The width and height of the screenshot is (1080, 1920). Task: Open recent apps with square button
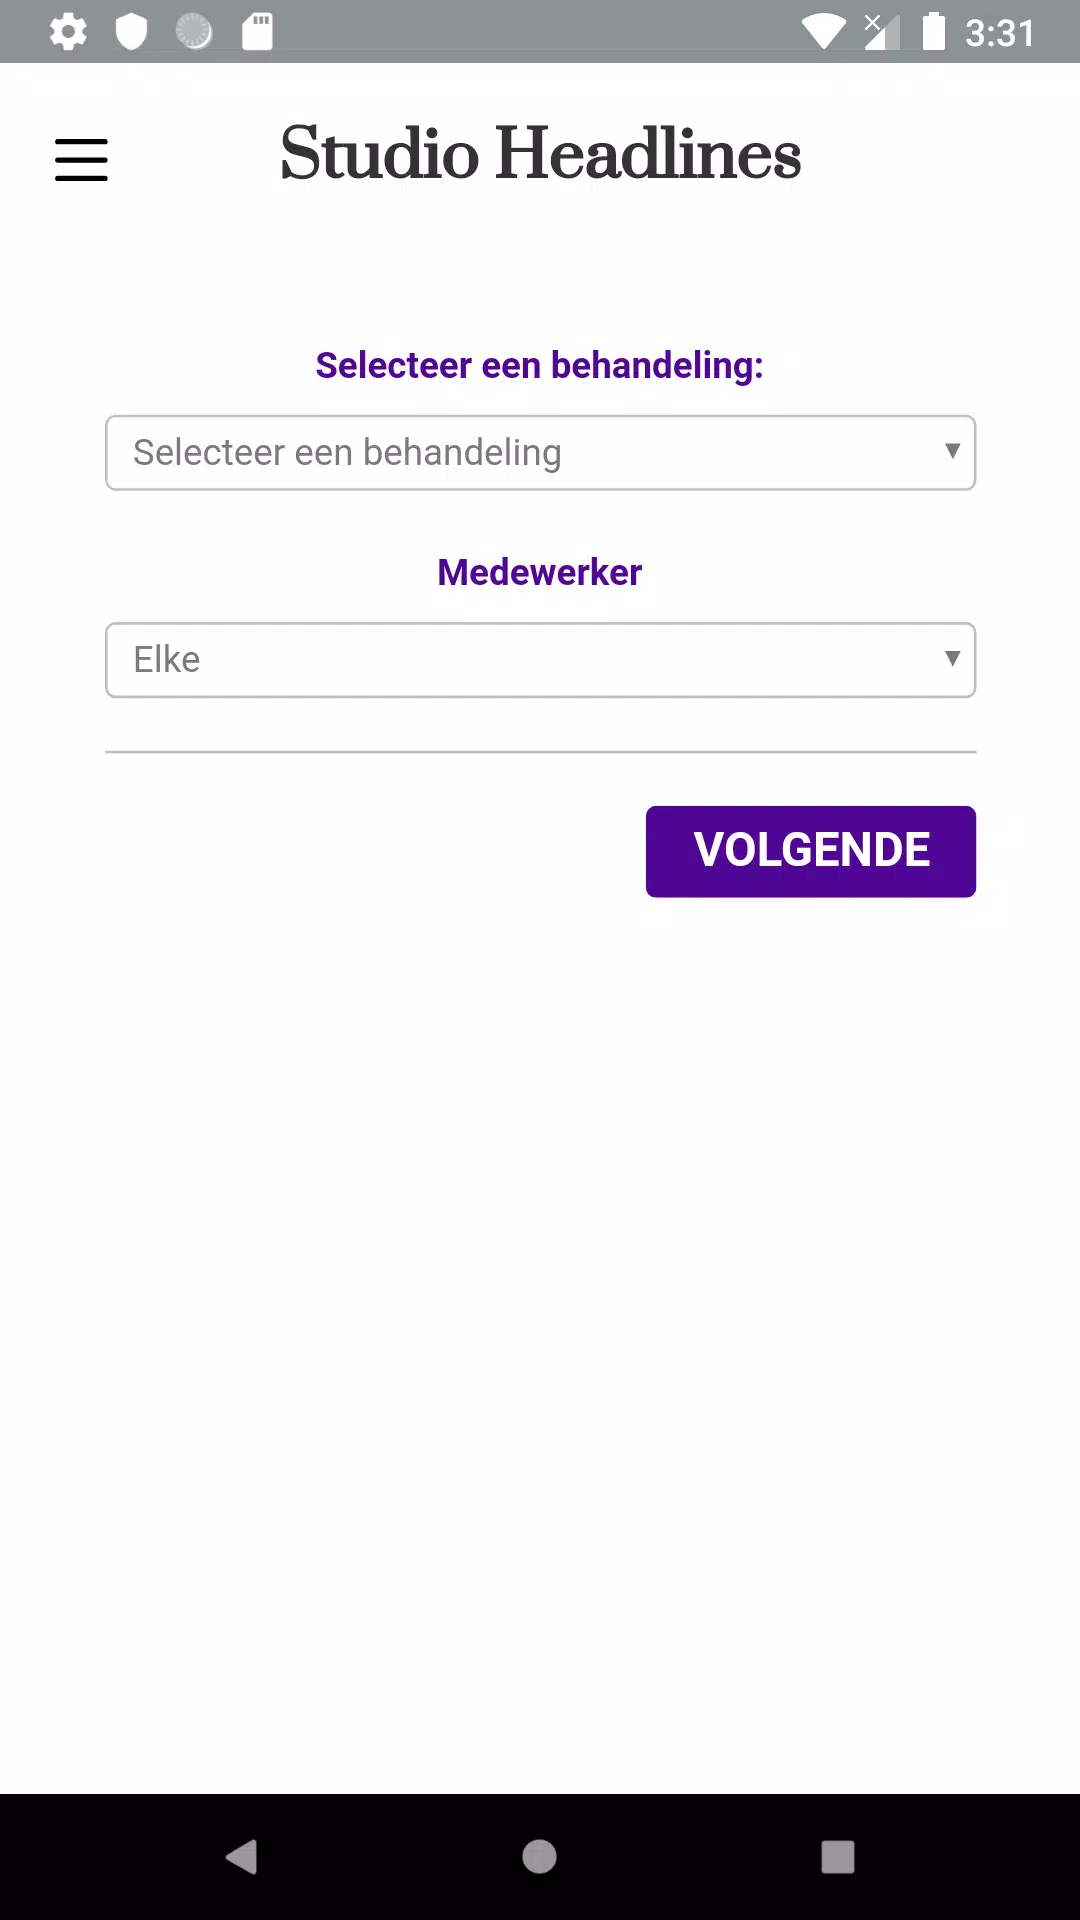coord(838,1857)
